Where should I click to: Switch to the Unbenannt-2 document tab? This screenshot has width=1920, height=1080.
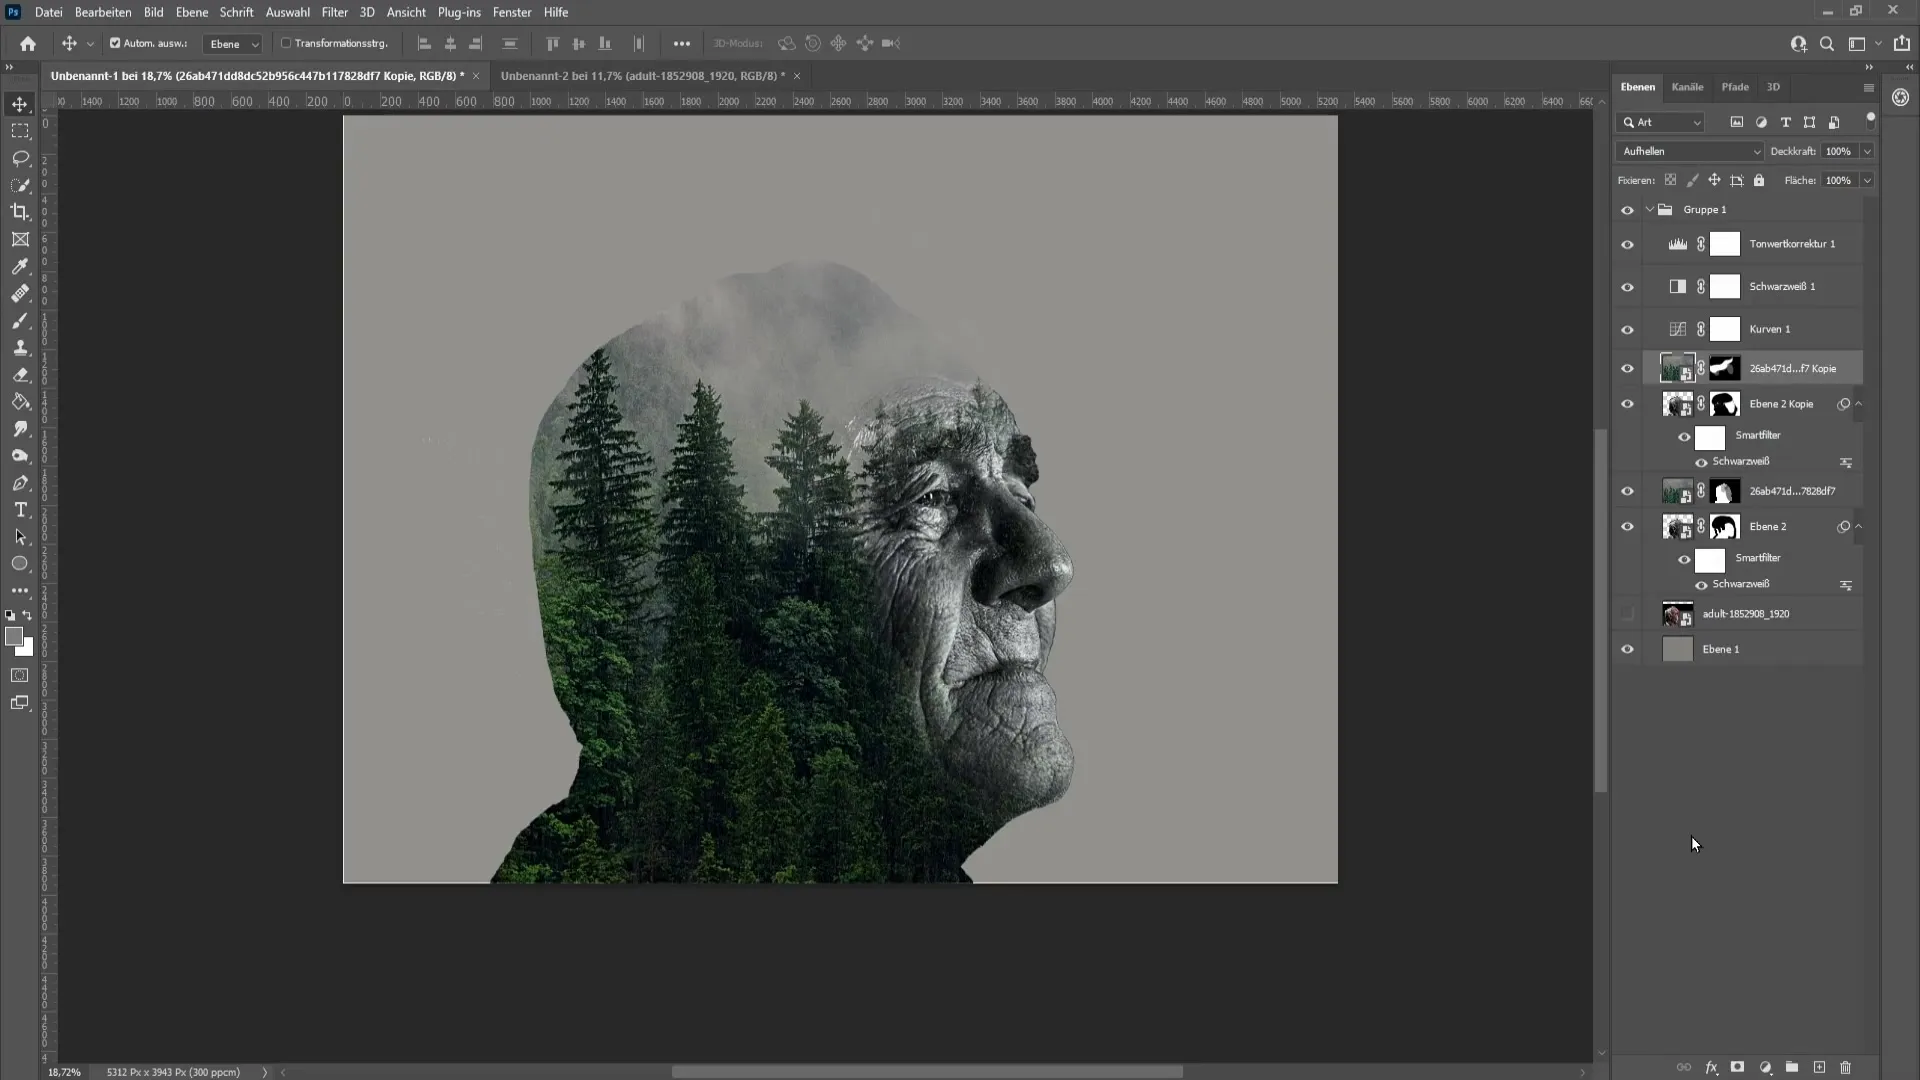point(643,76)
